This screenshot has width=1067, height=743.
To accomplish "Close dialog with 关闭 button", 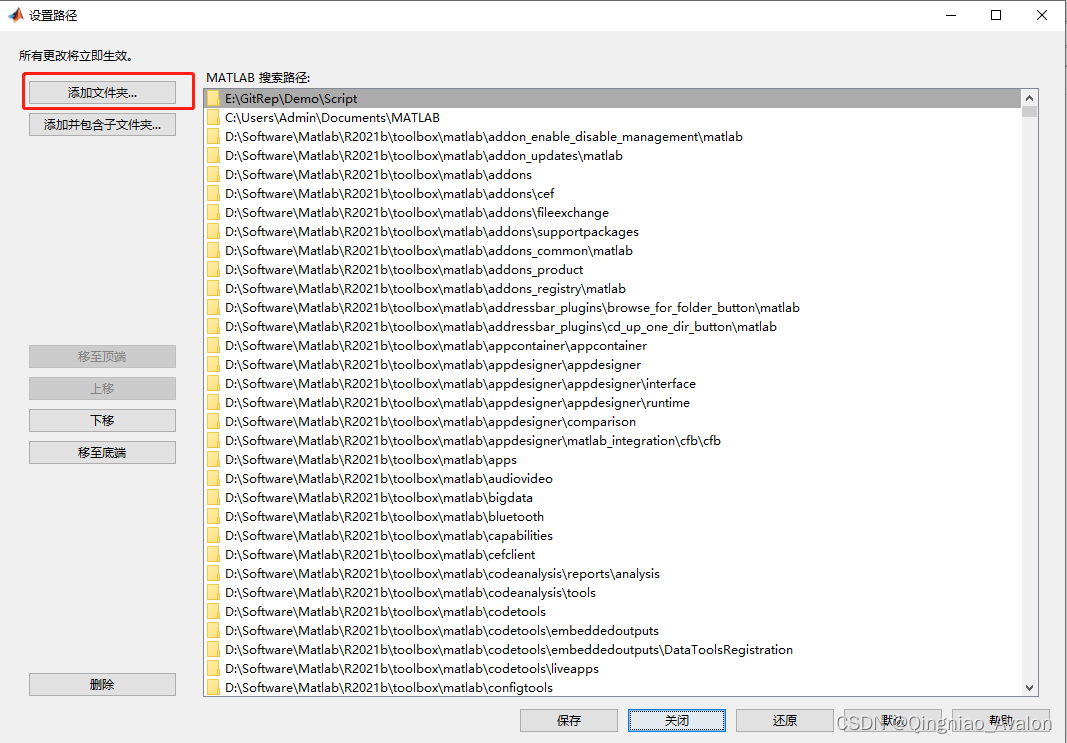I will (x=676, y=721).
